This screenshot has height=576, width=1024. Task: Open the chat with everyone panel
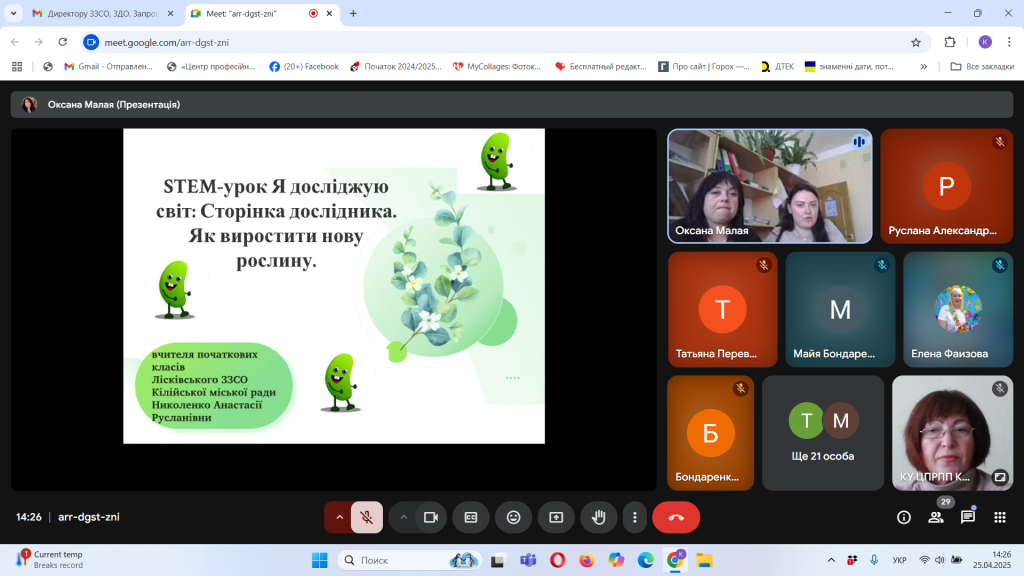[968, 517]
